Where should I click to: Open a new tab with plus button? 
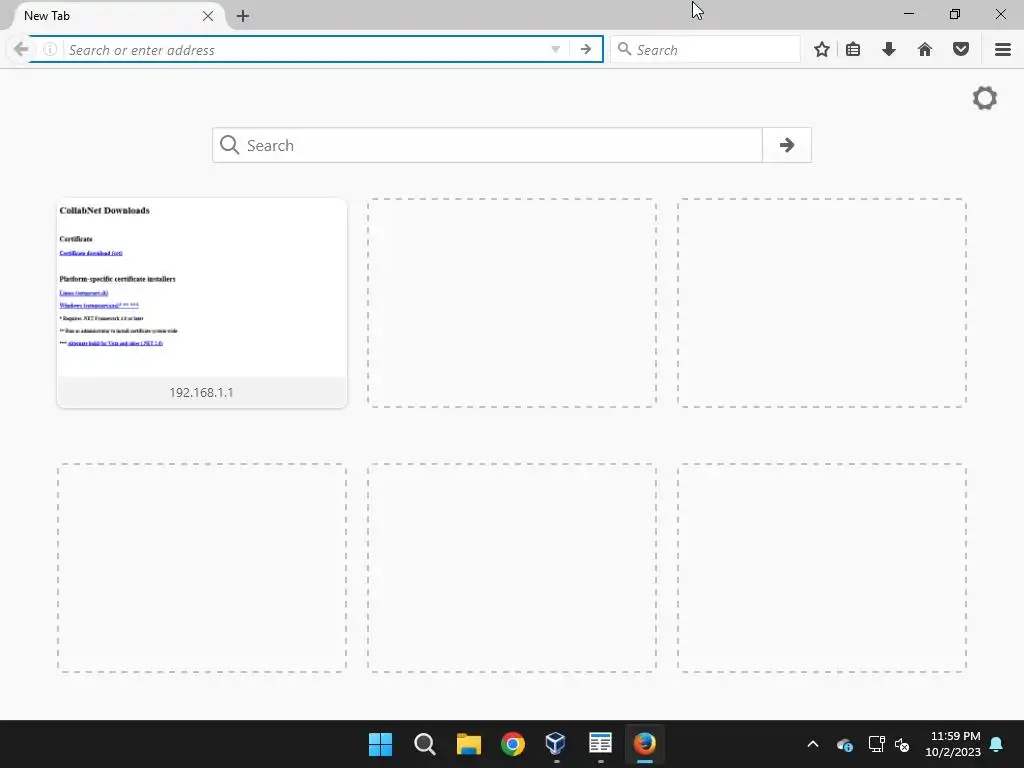point(243,16)
